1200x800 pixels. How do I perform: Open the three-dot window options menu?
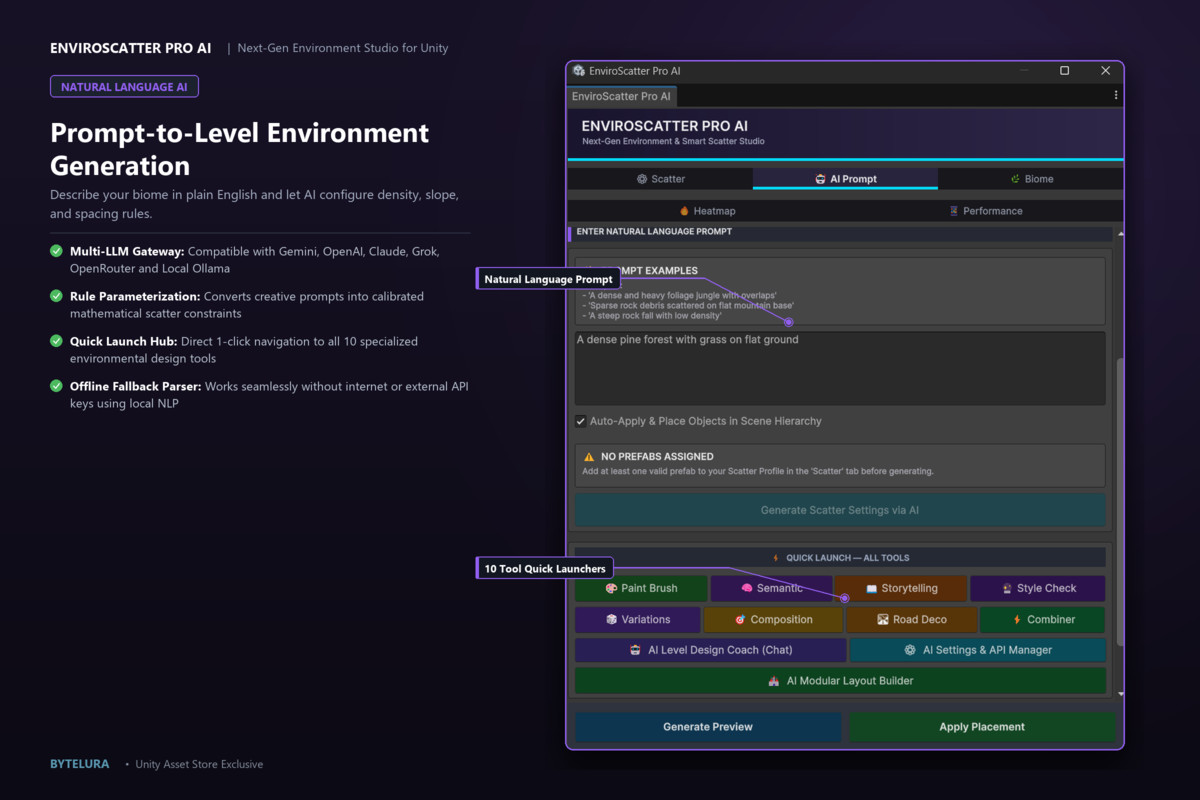1116,96
